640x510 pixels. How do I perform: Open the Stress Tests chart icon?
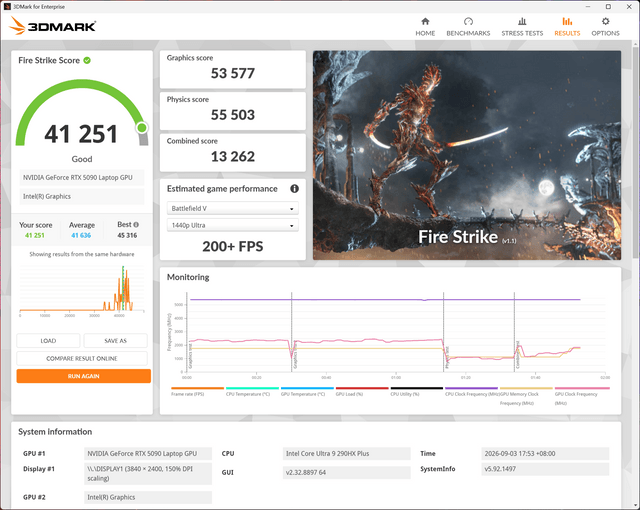522,21
